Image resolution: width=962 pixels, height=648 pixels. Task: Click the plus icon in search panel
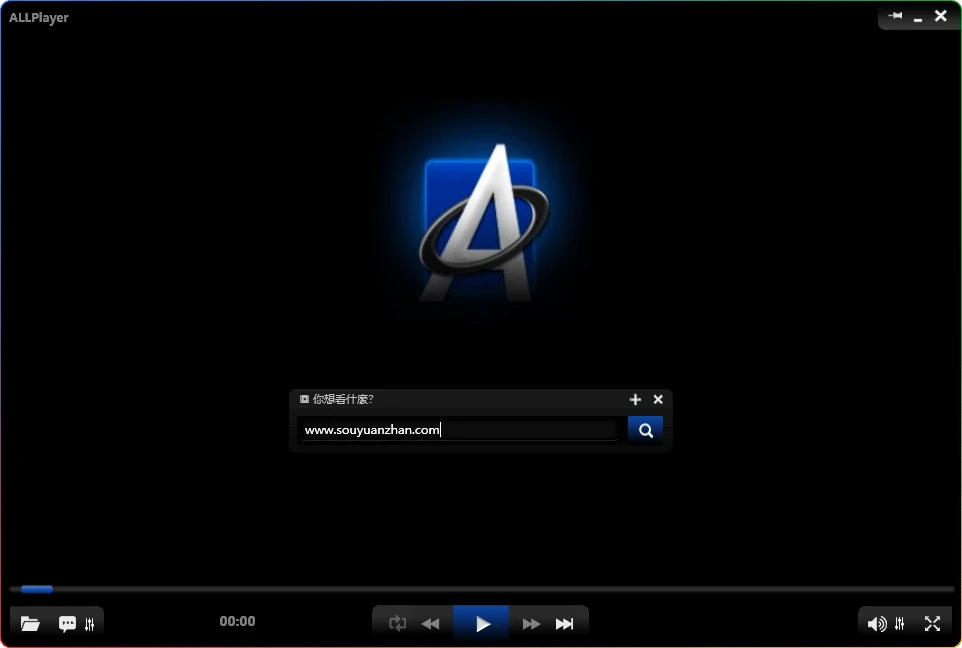coord(635,399)
